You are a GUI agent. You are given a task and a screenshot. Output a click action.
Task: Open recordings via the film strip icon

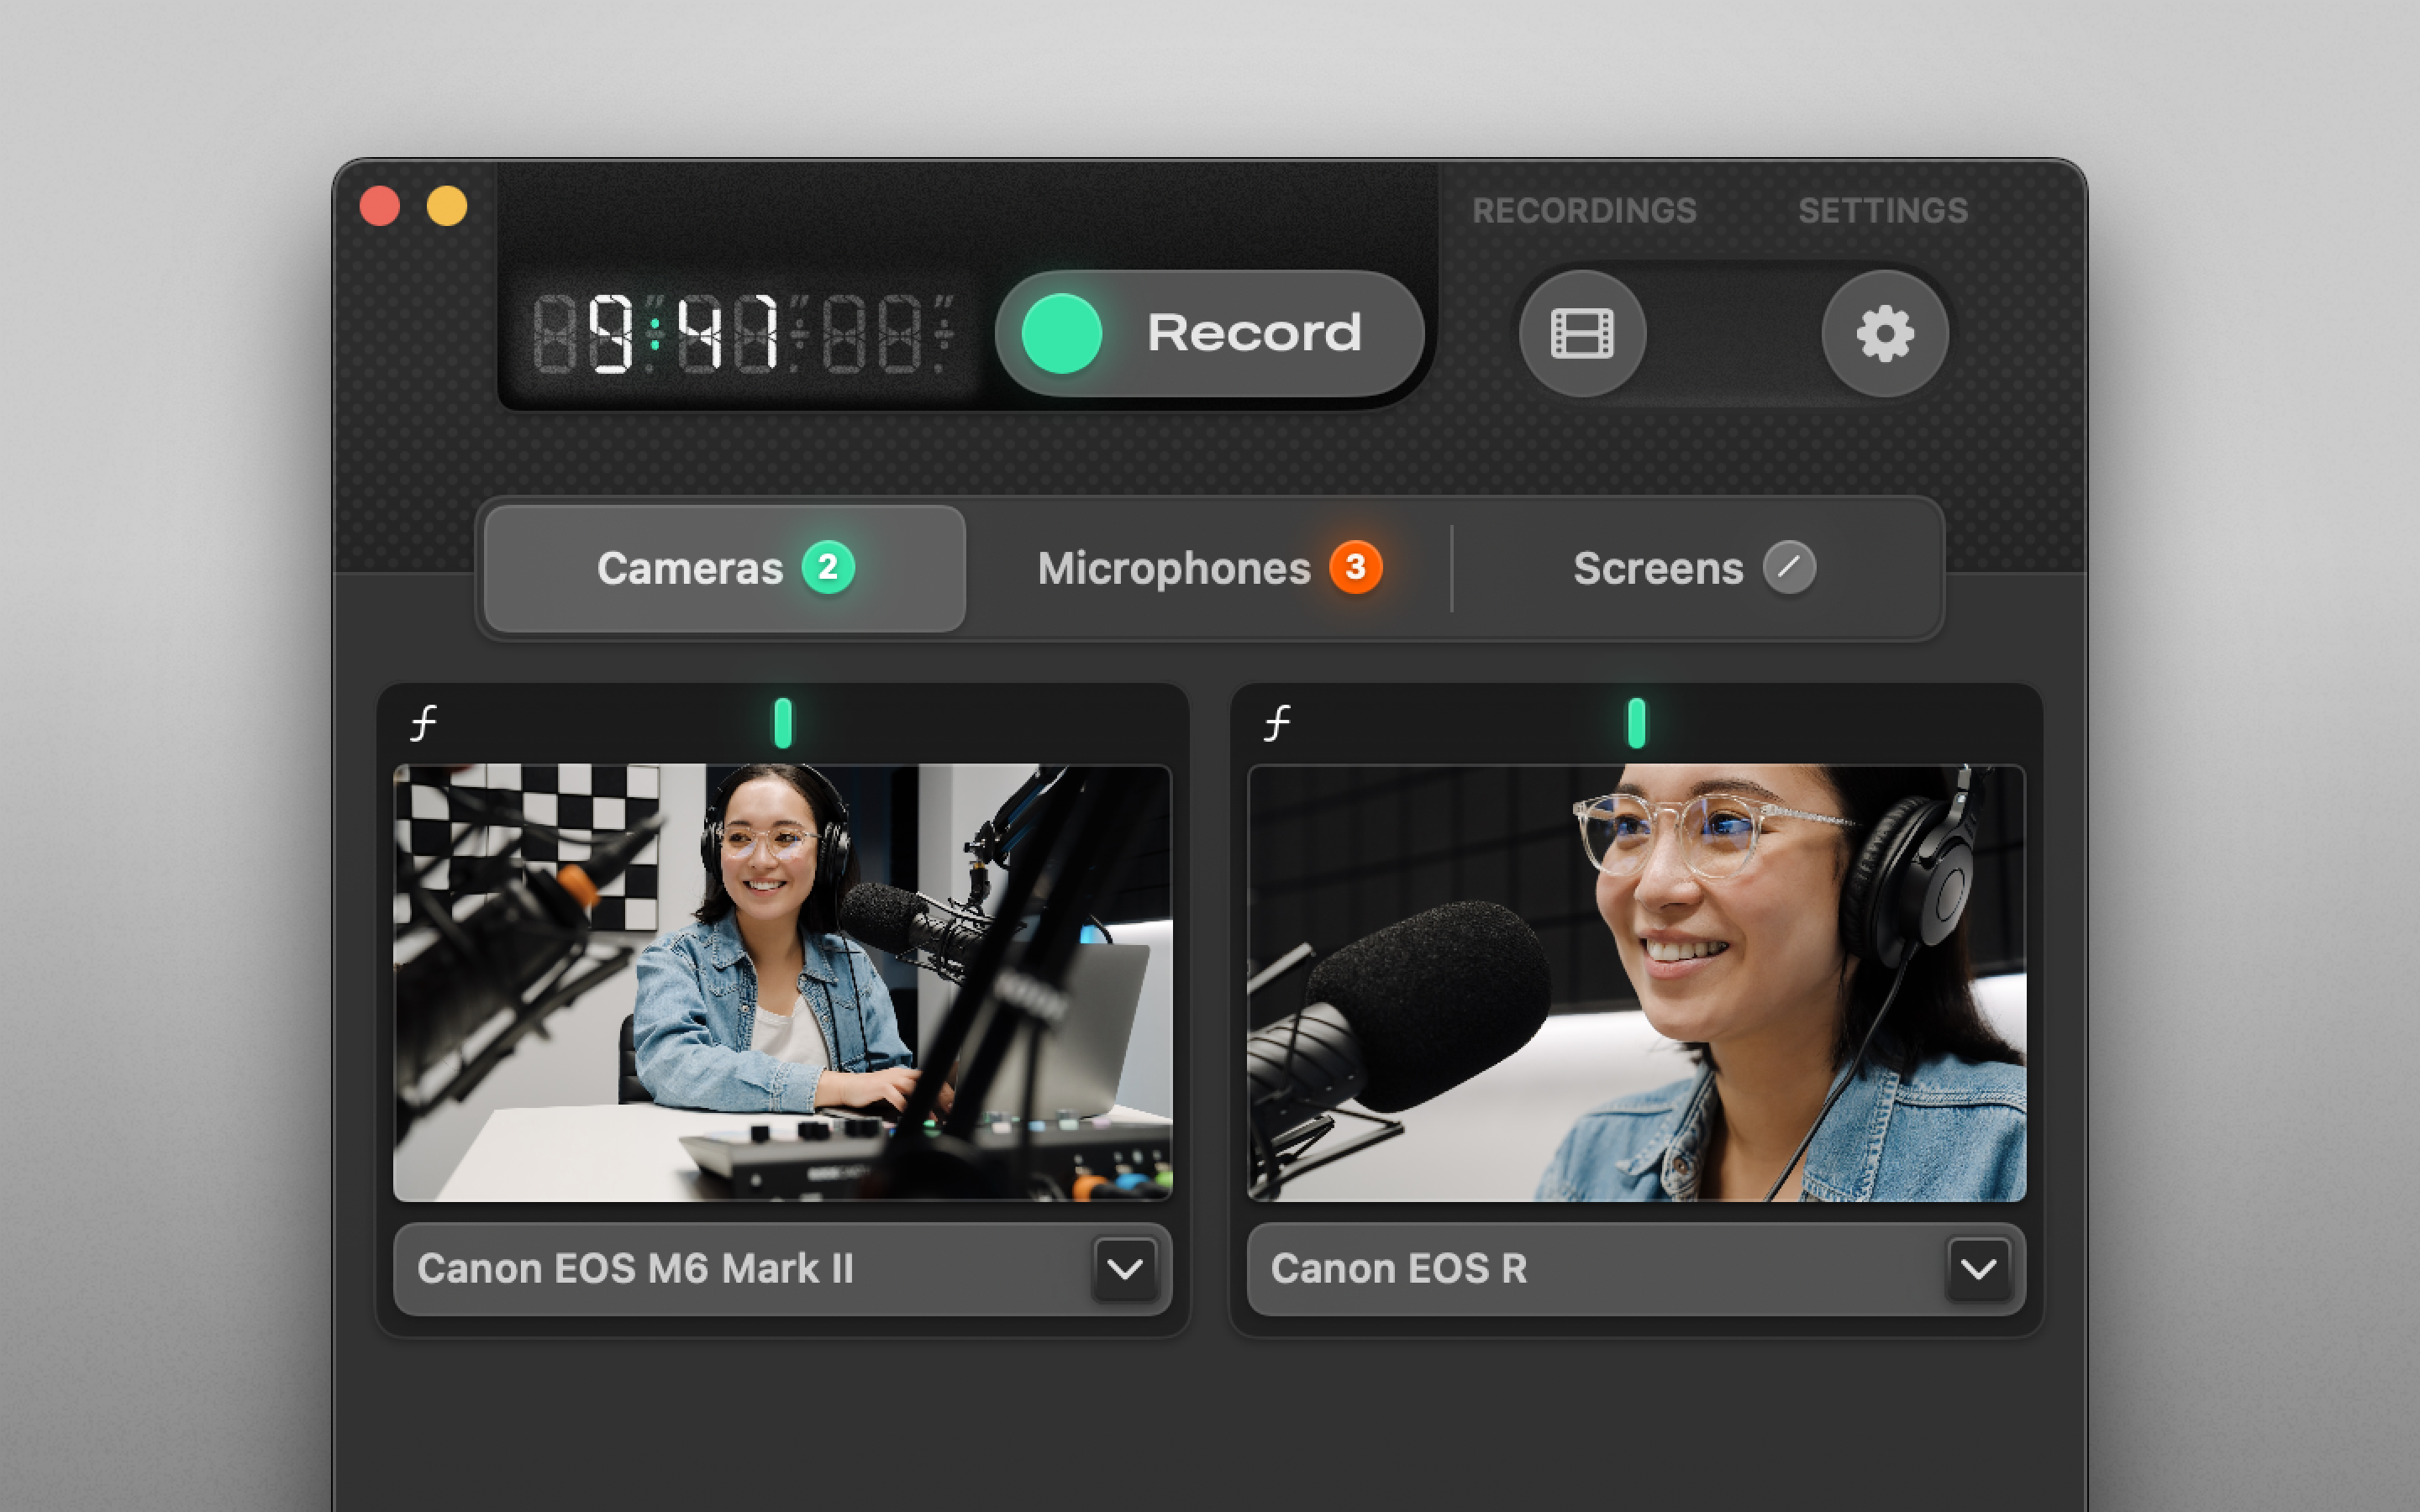(x=1582, y=333)
